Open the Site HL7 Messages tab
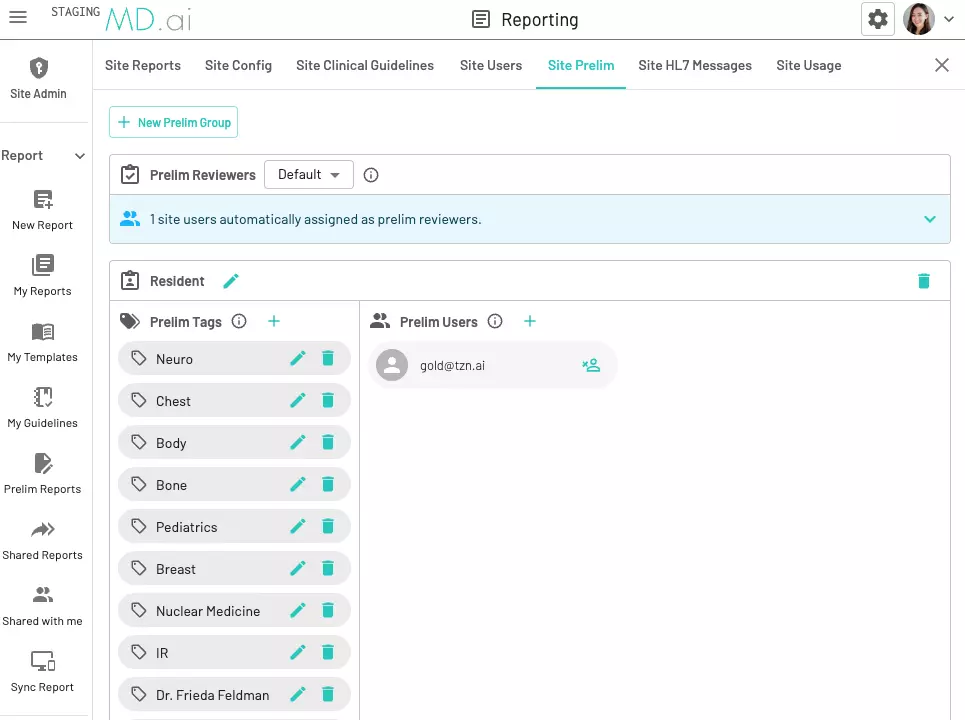965x720 pixels. tap(695, 65)
